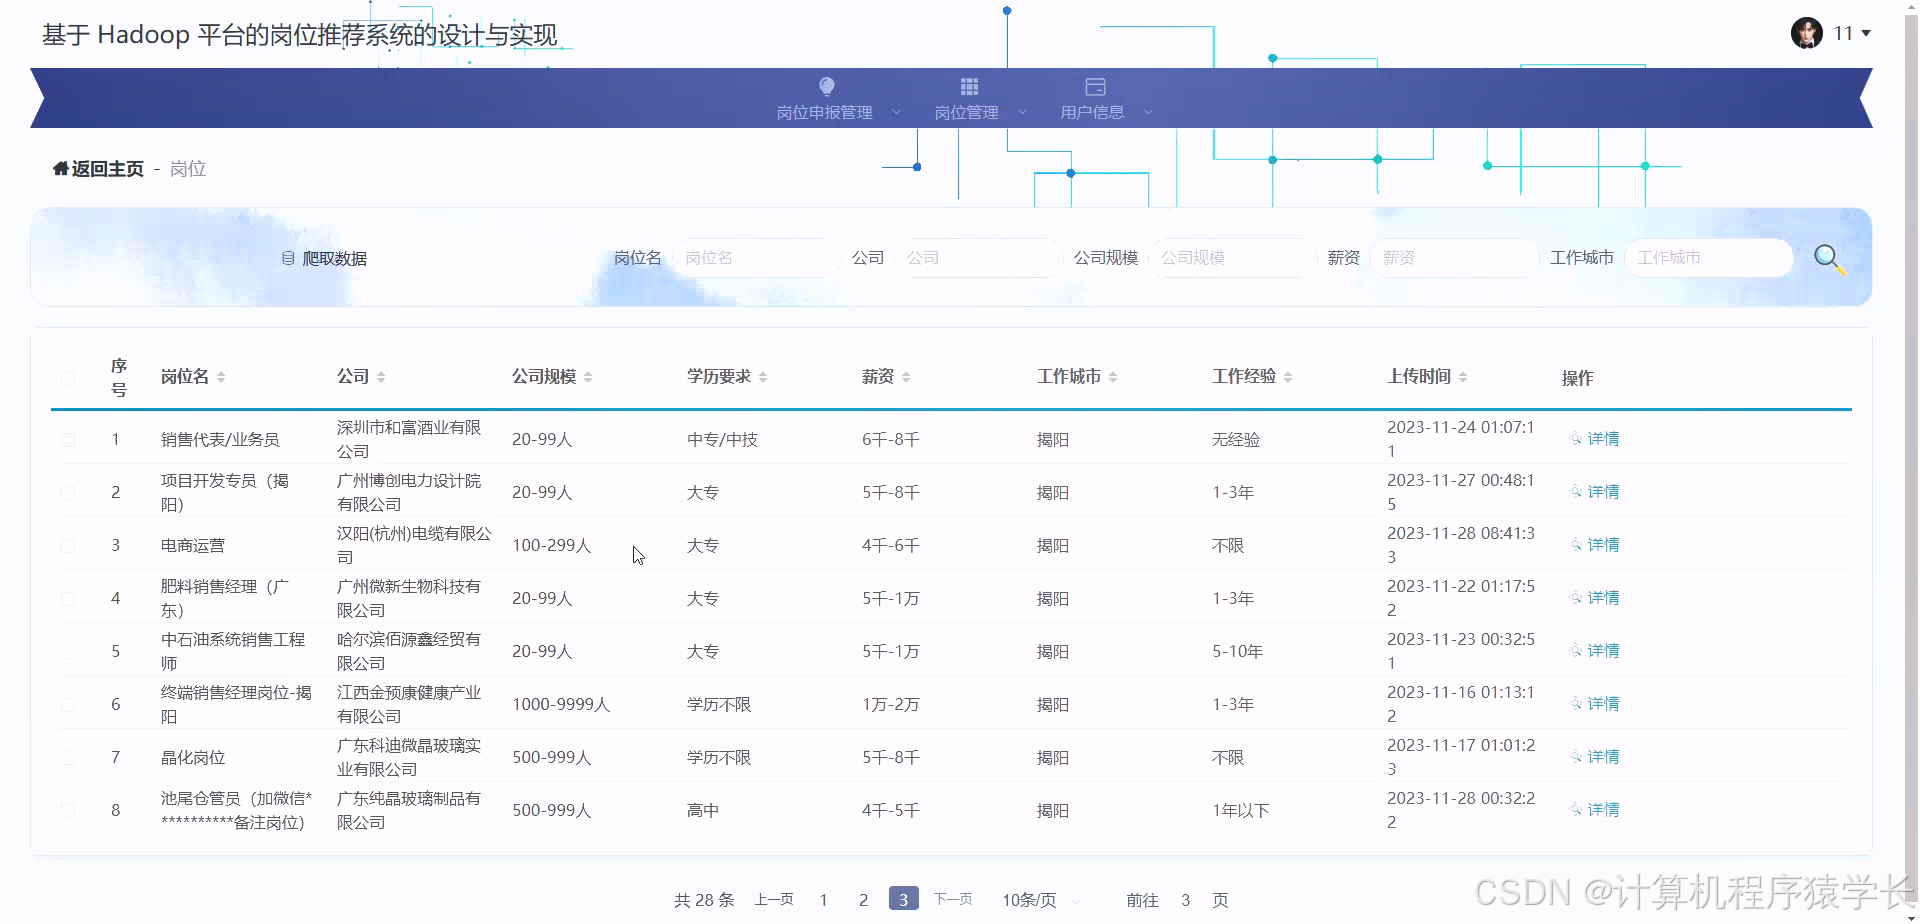
Task: Click detail icon for 电商运营 row
Action: coord(1576,545)
